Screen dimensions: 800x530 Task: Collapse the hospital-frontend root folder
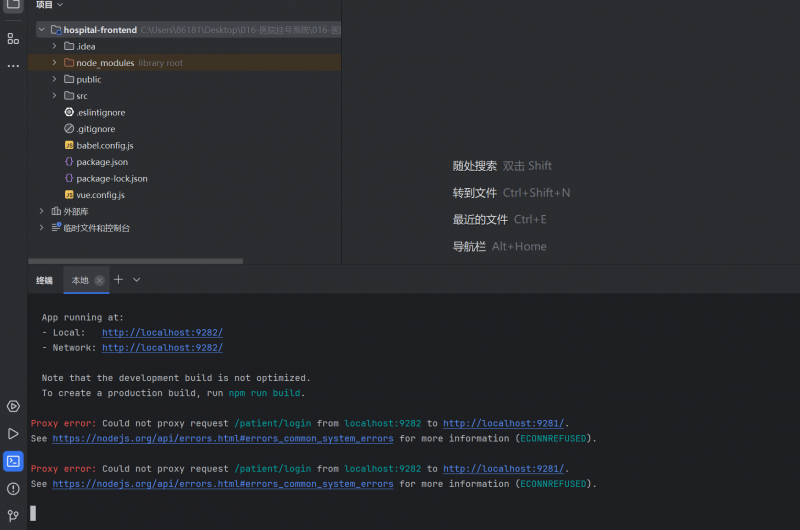pyautogui.click(x=42, y=30)
